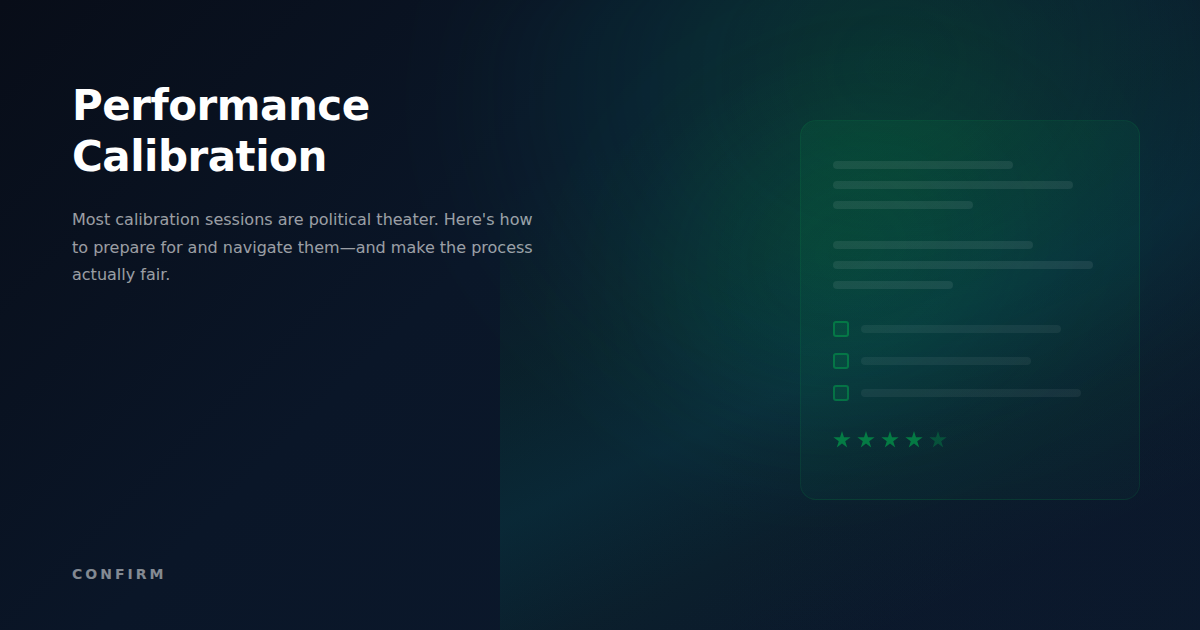Screen dimensions: 1200x630
Task: Select the middle star in the rating row
Action: (x=889, y=439)
